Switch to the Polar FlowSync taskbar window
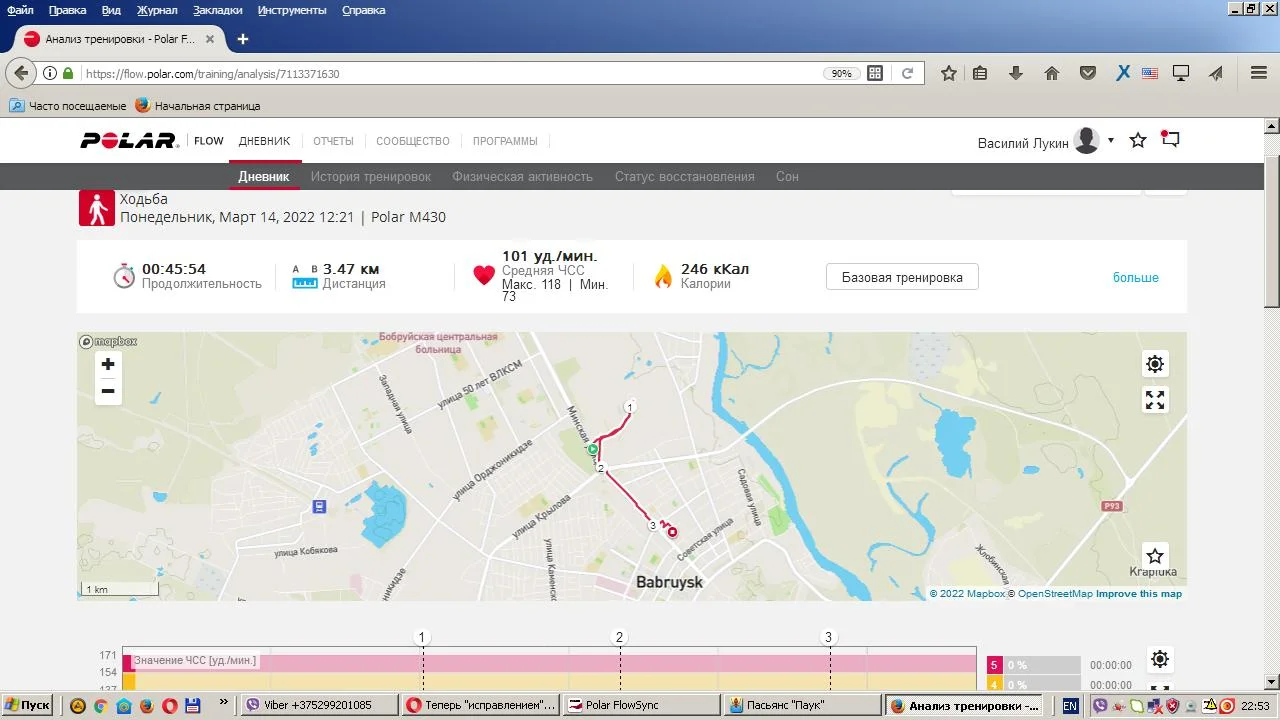This screenshot has height=720, width=1280. coord(641,705)
